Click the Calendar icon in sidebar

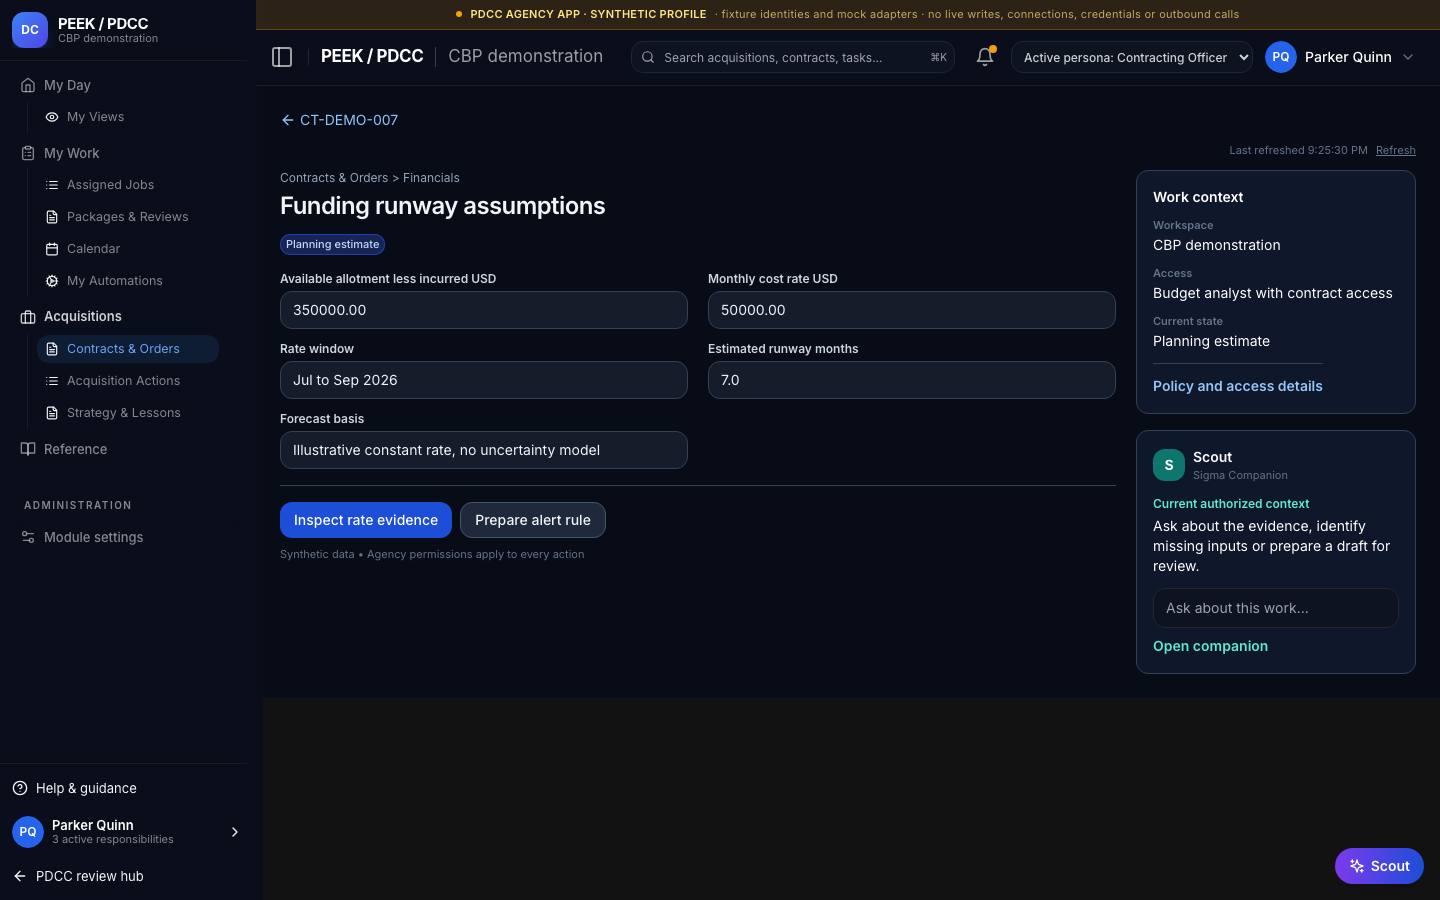click(52, 249)
